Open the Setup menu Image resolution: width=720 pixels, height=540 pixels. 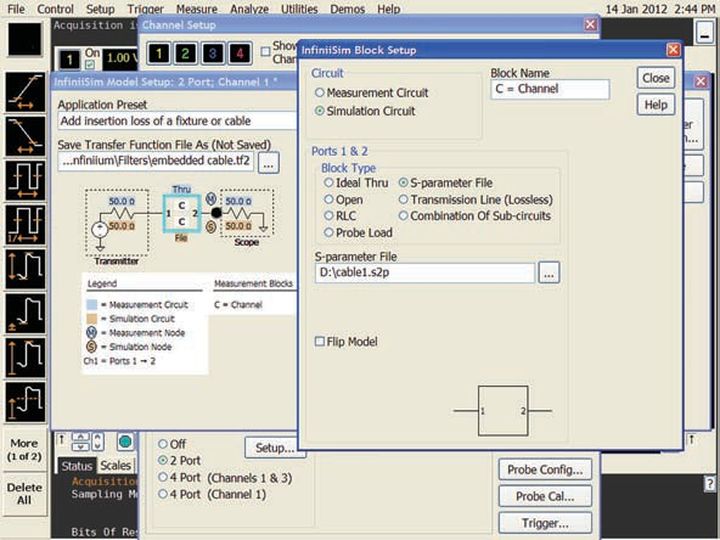click(x=101, y=9)
